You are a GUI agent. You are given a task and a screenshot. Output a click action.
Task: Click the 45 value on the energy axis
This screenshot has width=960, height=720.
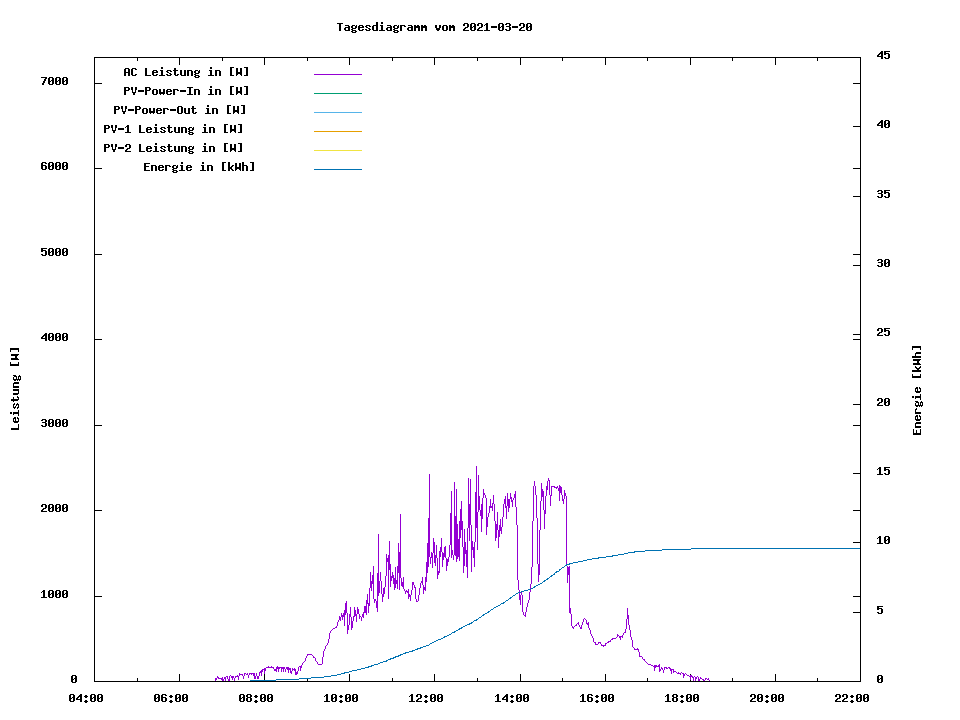pyautogui.click(x=883, y=55)
